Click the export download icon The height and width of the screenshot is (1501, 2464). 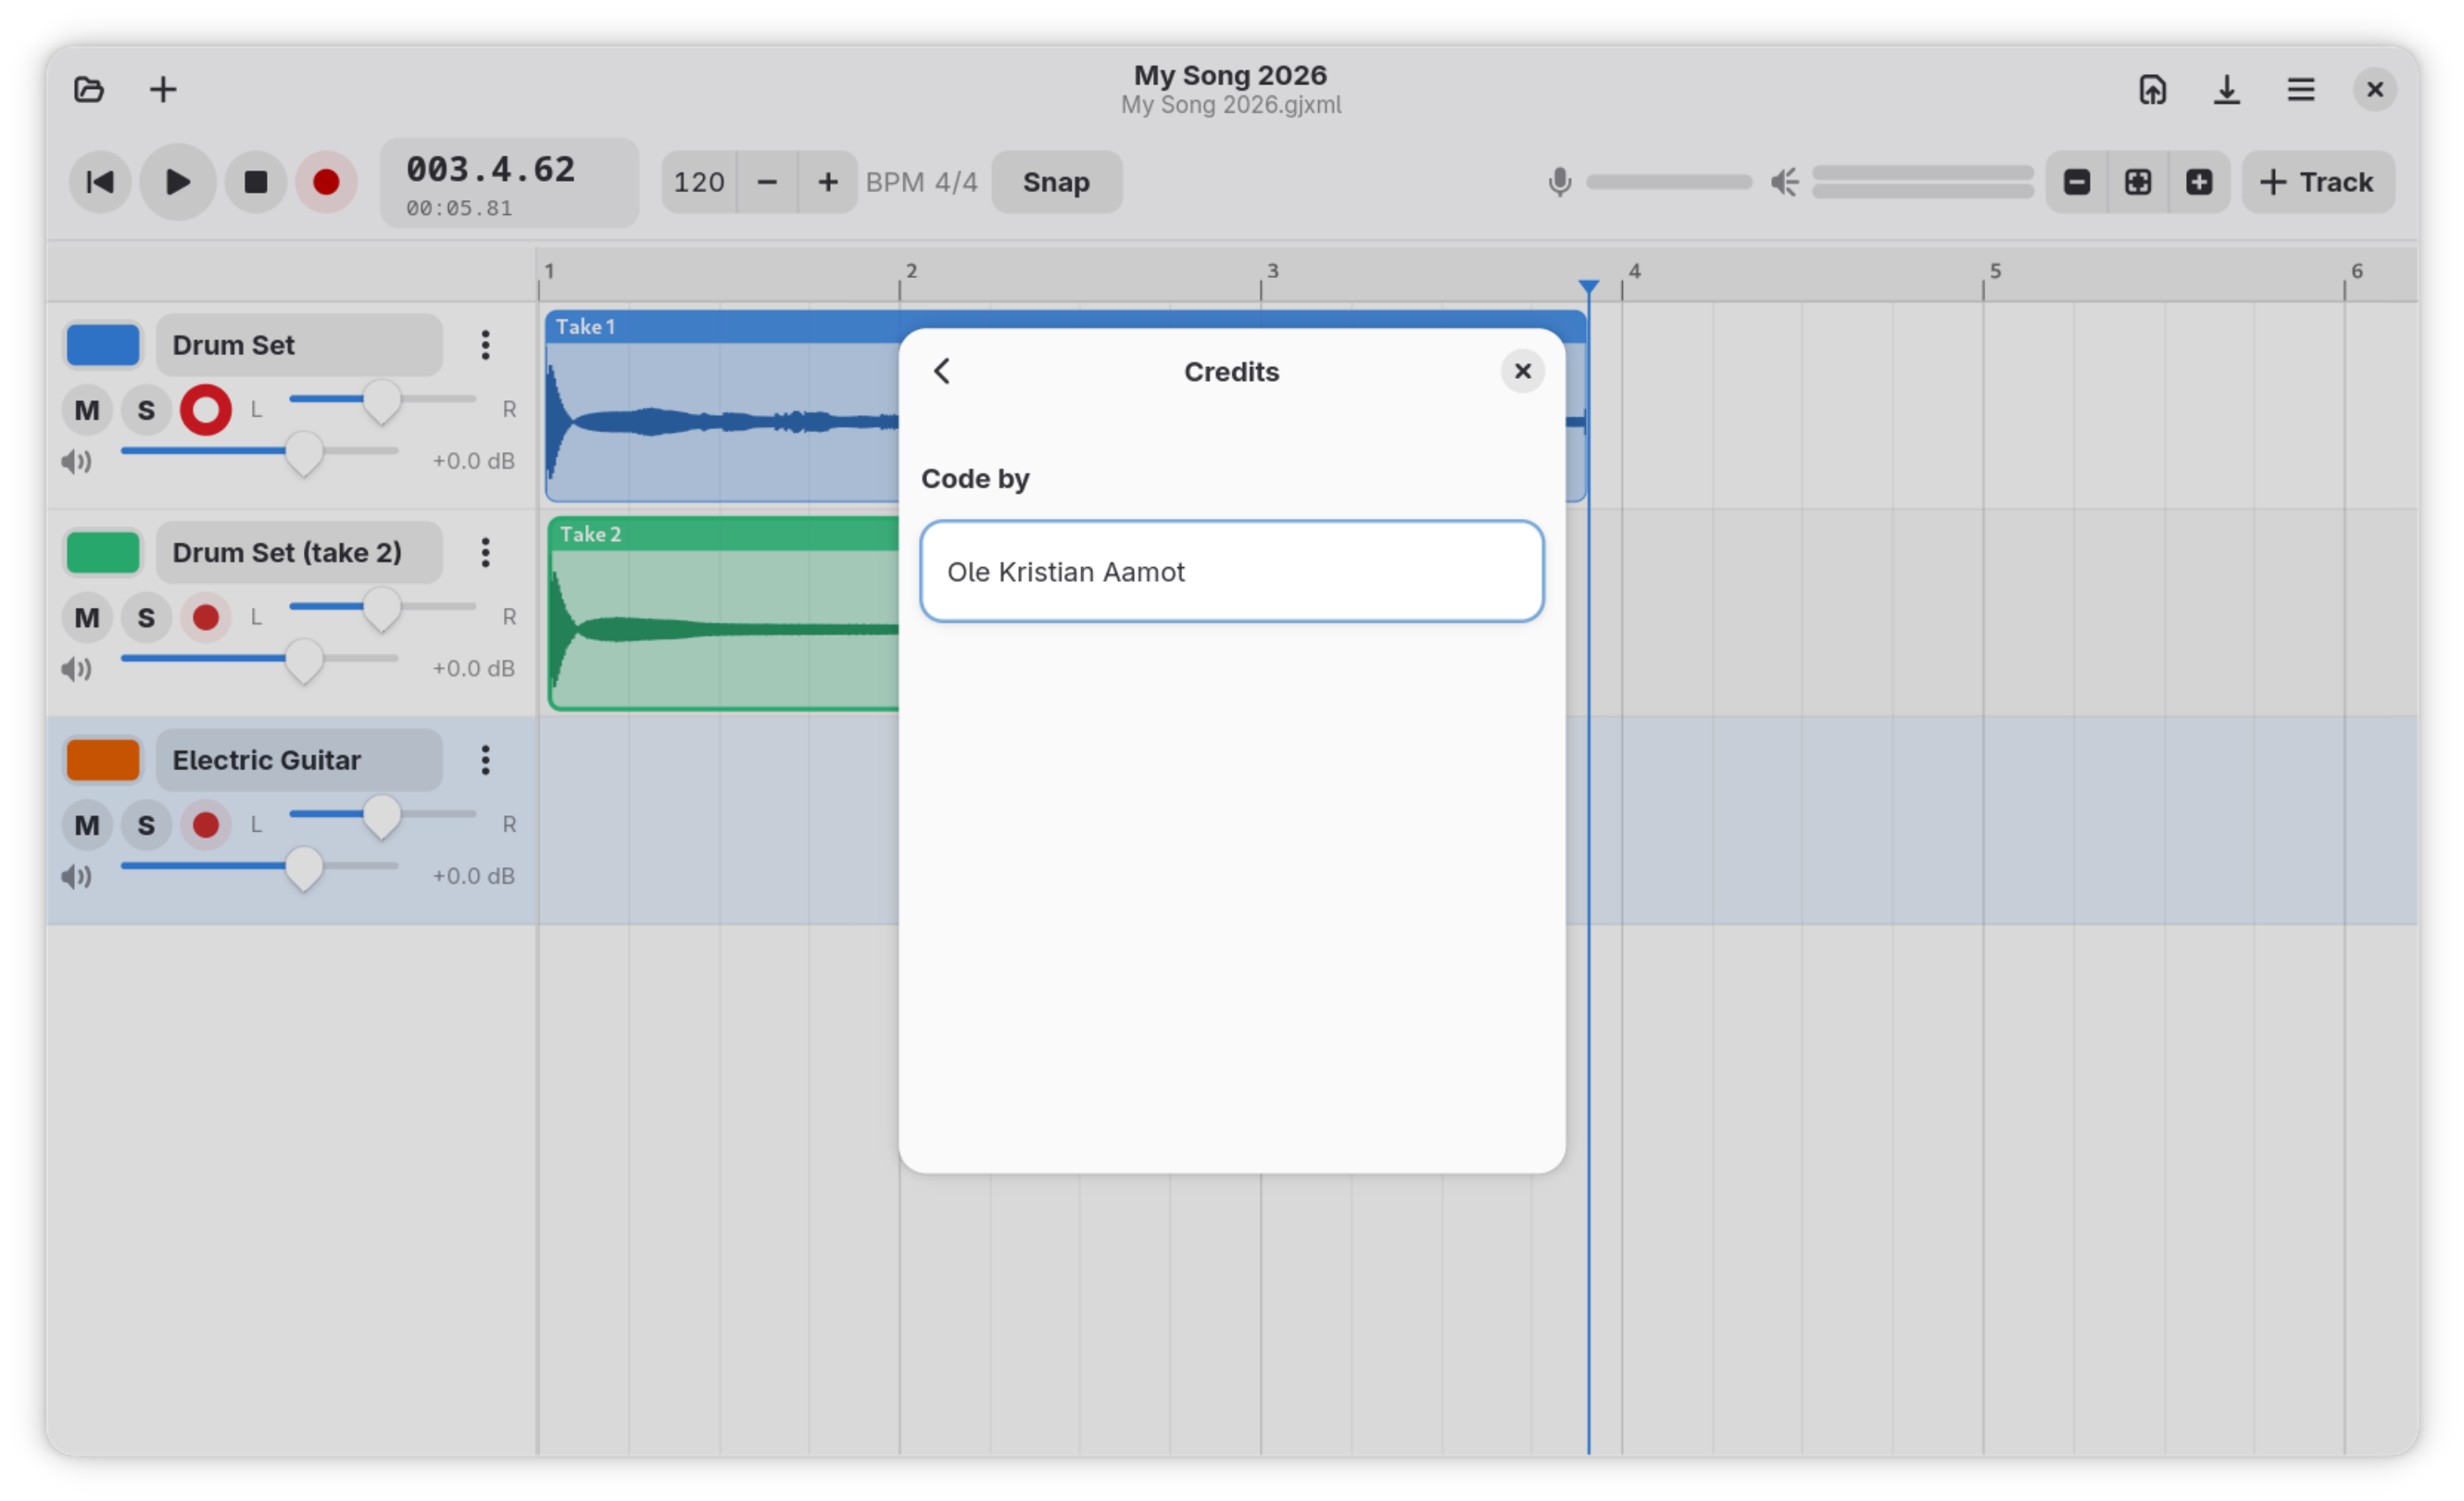point(2226,90)
